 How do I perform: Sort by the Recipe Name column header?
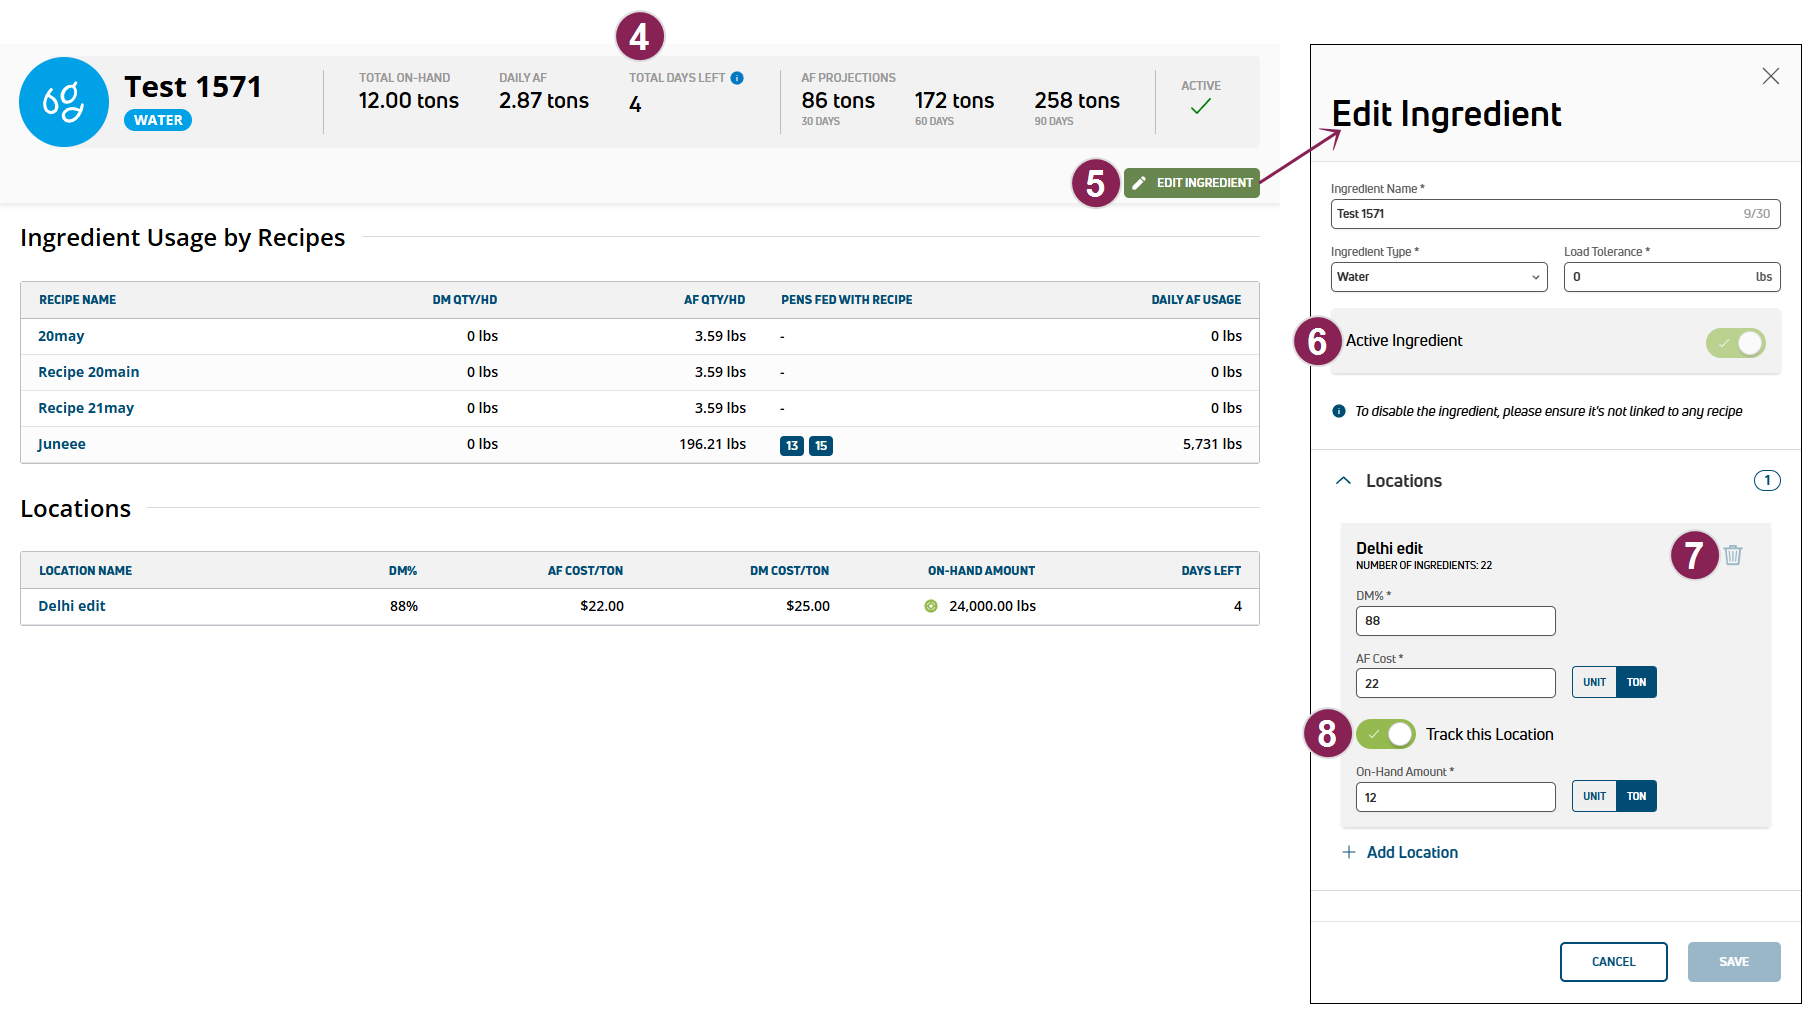[x=77, y=300]
